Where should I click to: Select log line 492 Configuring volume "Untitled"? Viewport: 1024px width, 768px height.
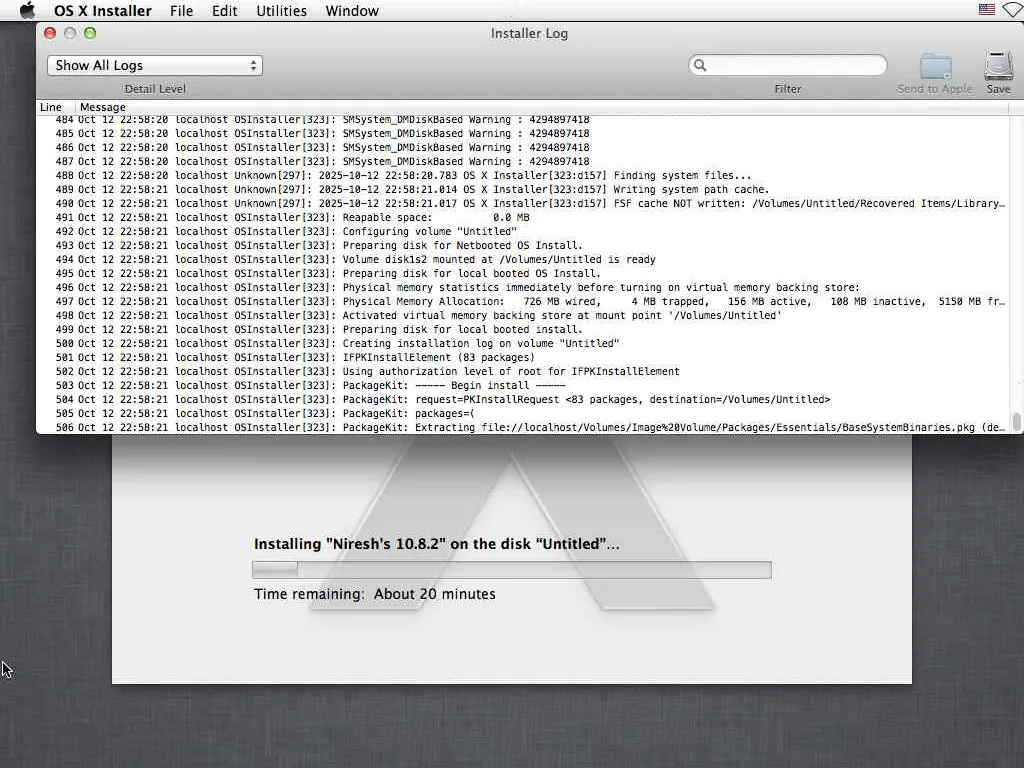[x=522, y=232]
